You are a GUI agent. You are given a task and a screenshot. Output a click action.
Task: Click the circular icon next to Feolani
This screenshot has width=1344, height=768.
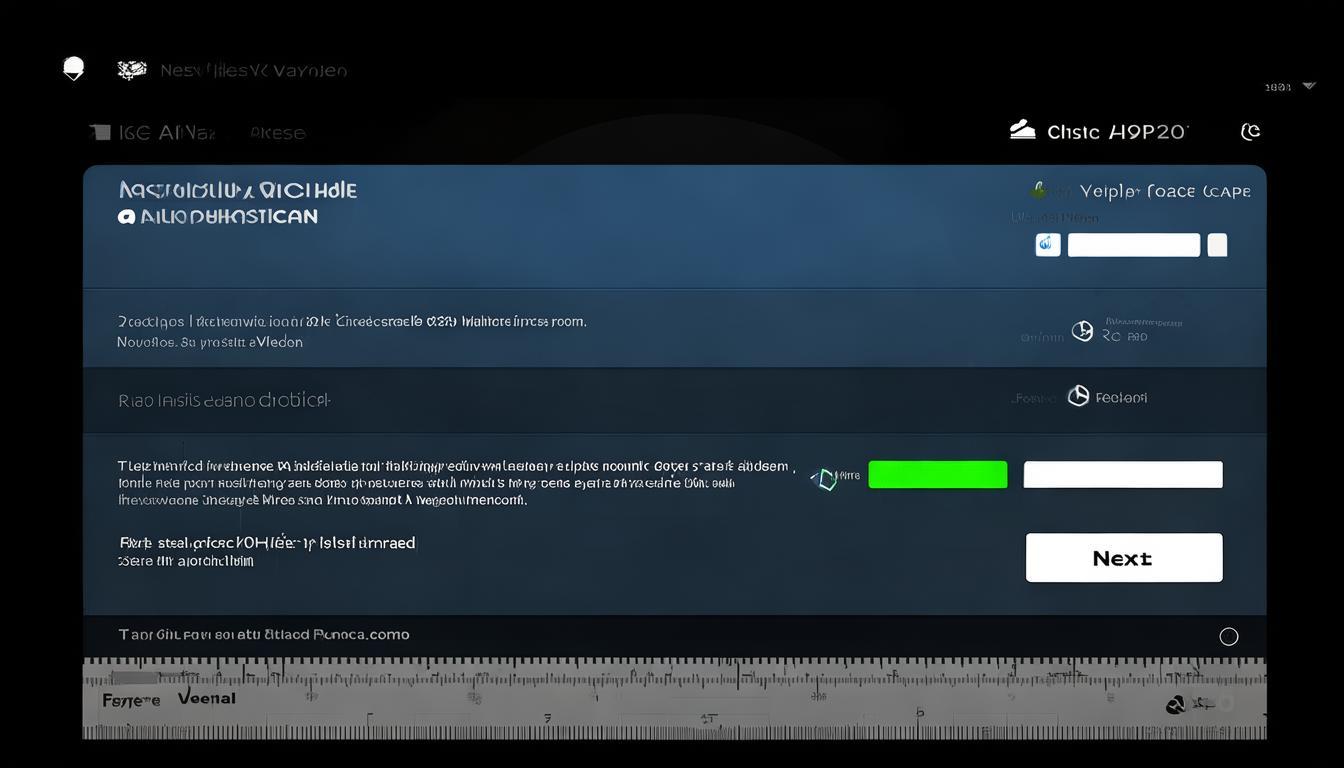click(1078, 396)
